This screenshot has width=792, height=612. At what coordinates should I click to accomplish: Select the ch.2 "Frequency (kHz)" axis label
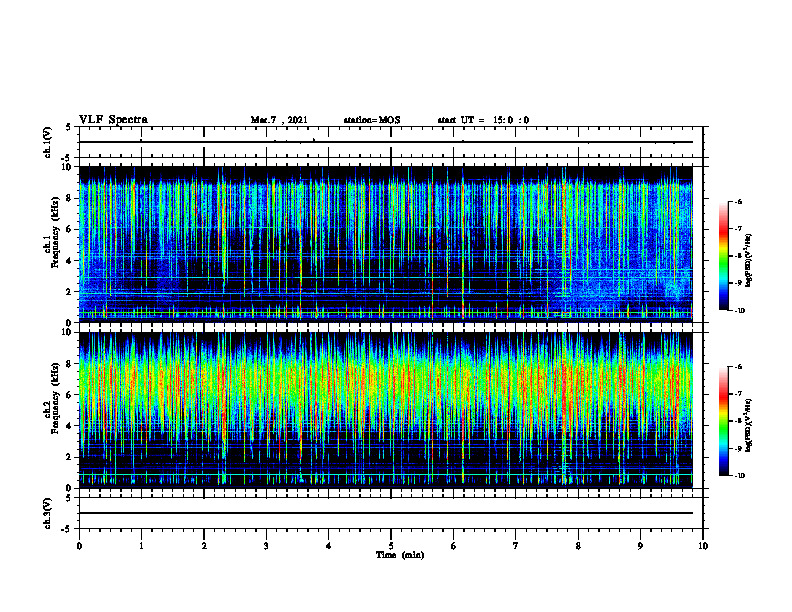pyautogui.click(x=55, y=398)
